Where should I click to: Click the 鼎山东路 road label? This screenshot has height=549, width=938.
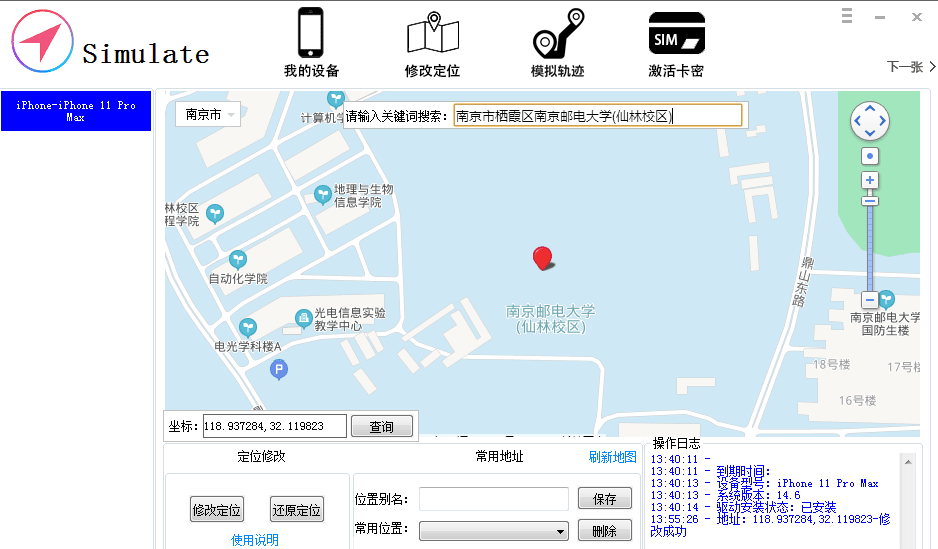click(x=803, y=281)
